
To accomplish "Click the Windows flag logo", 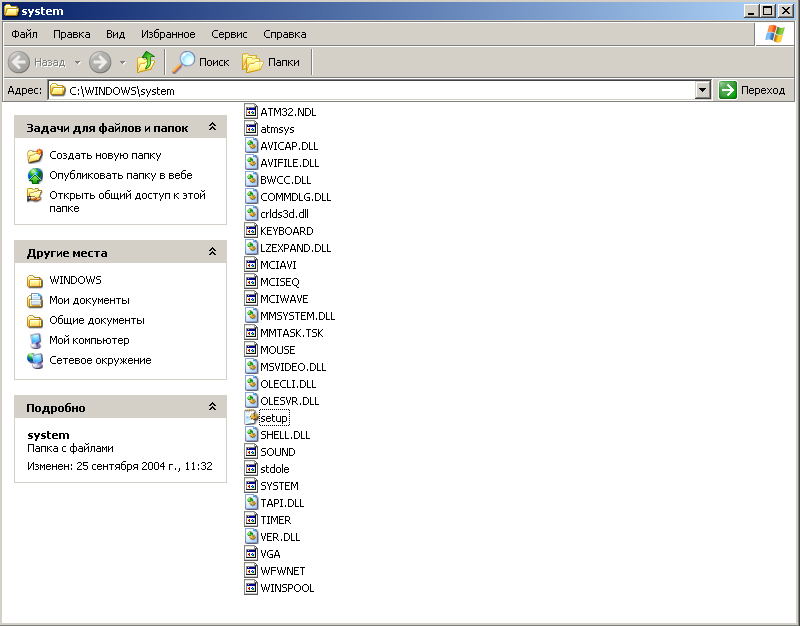I will point(774,34).
